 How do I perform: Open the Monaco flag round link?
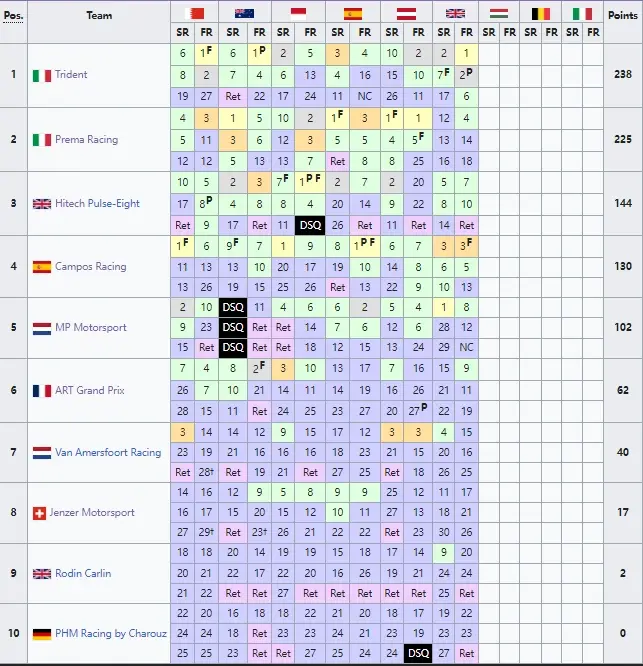pos(297,14)
